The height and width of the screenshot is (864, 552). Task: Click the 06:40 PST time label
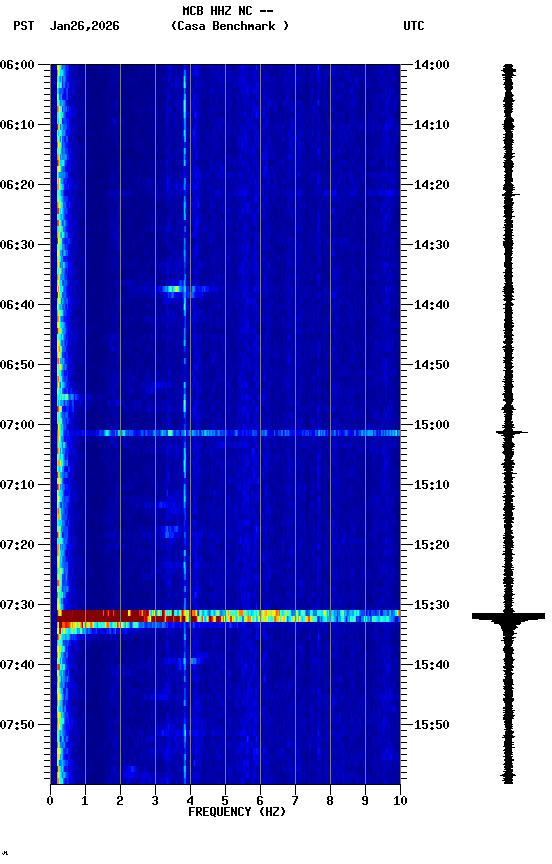click(17, 305)
